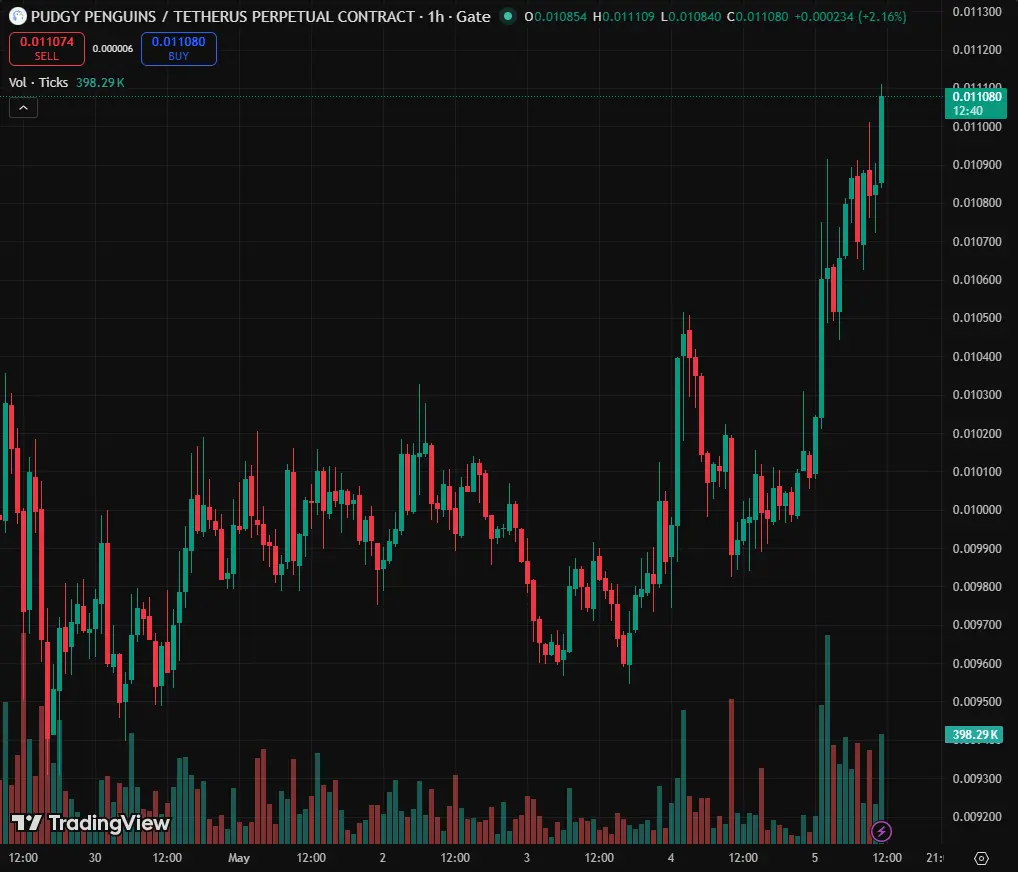The height and width of the screenshot is (872, 1018).
Task: Click the '4' date label on time axis
Action: point(671,858)
